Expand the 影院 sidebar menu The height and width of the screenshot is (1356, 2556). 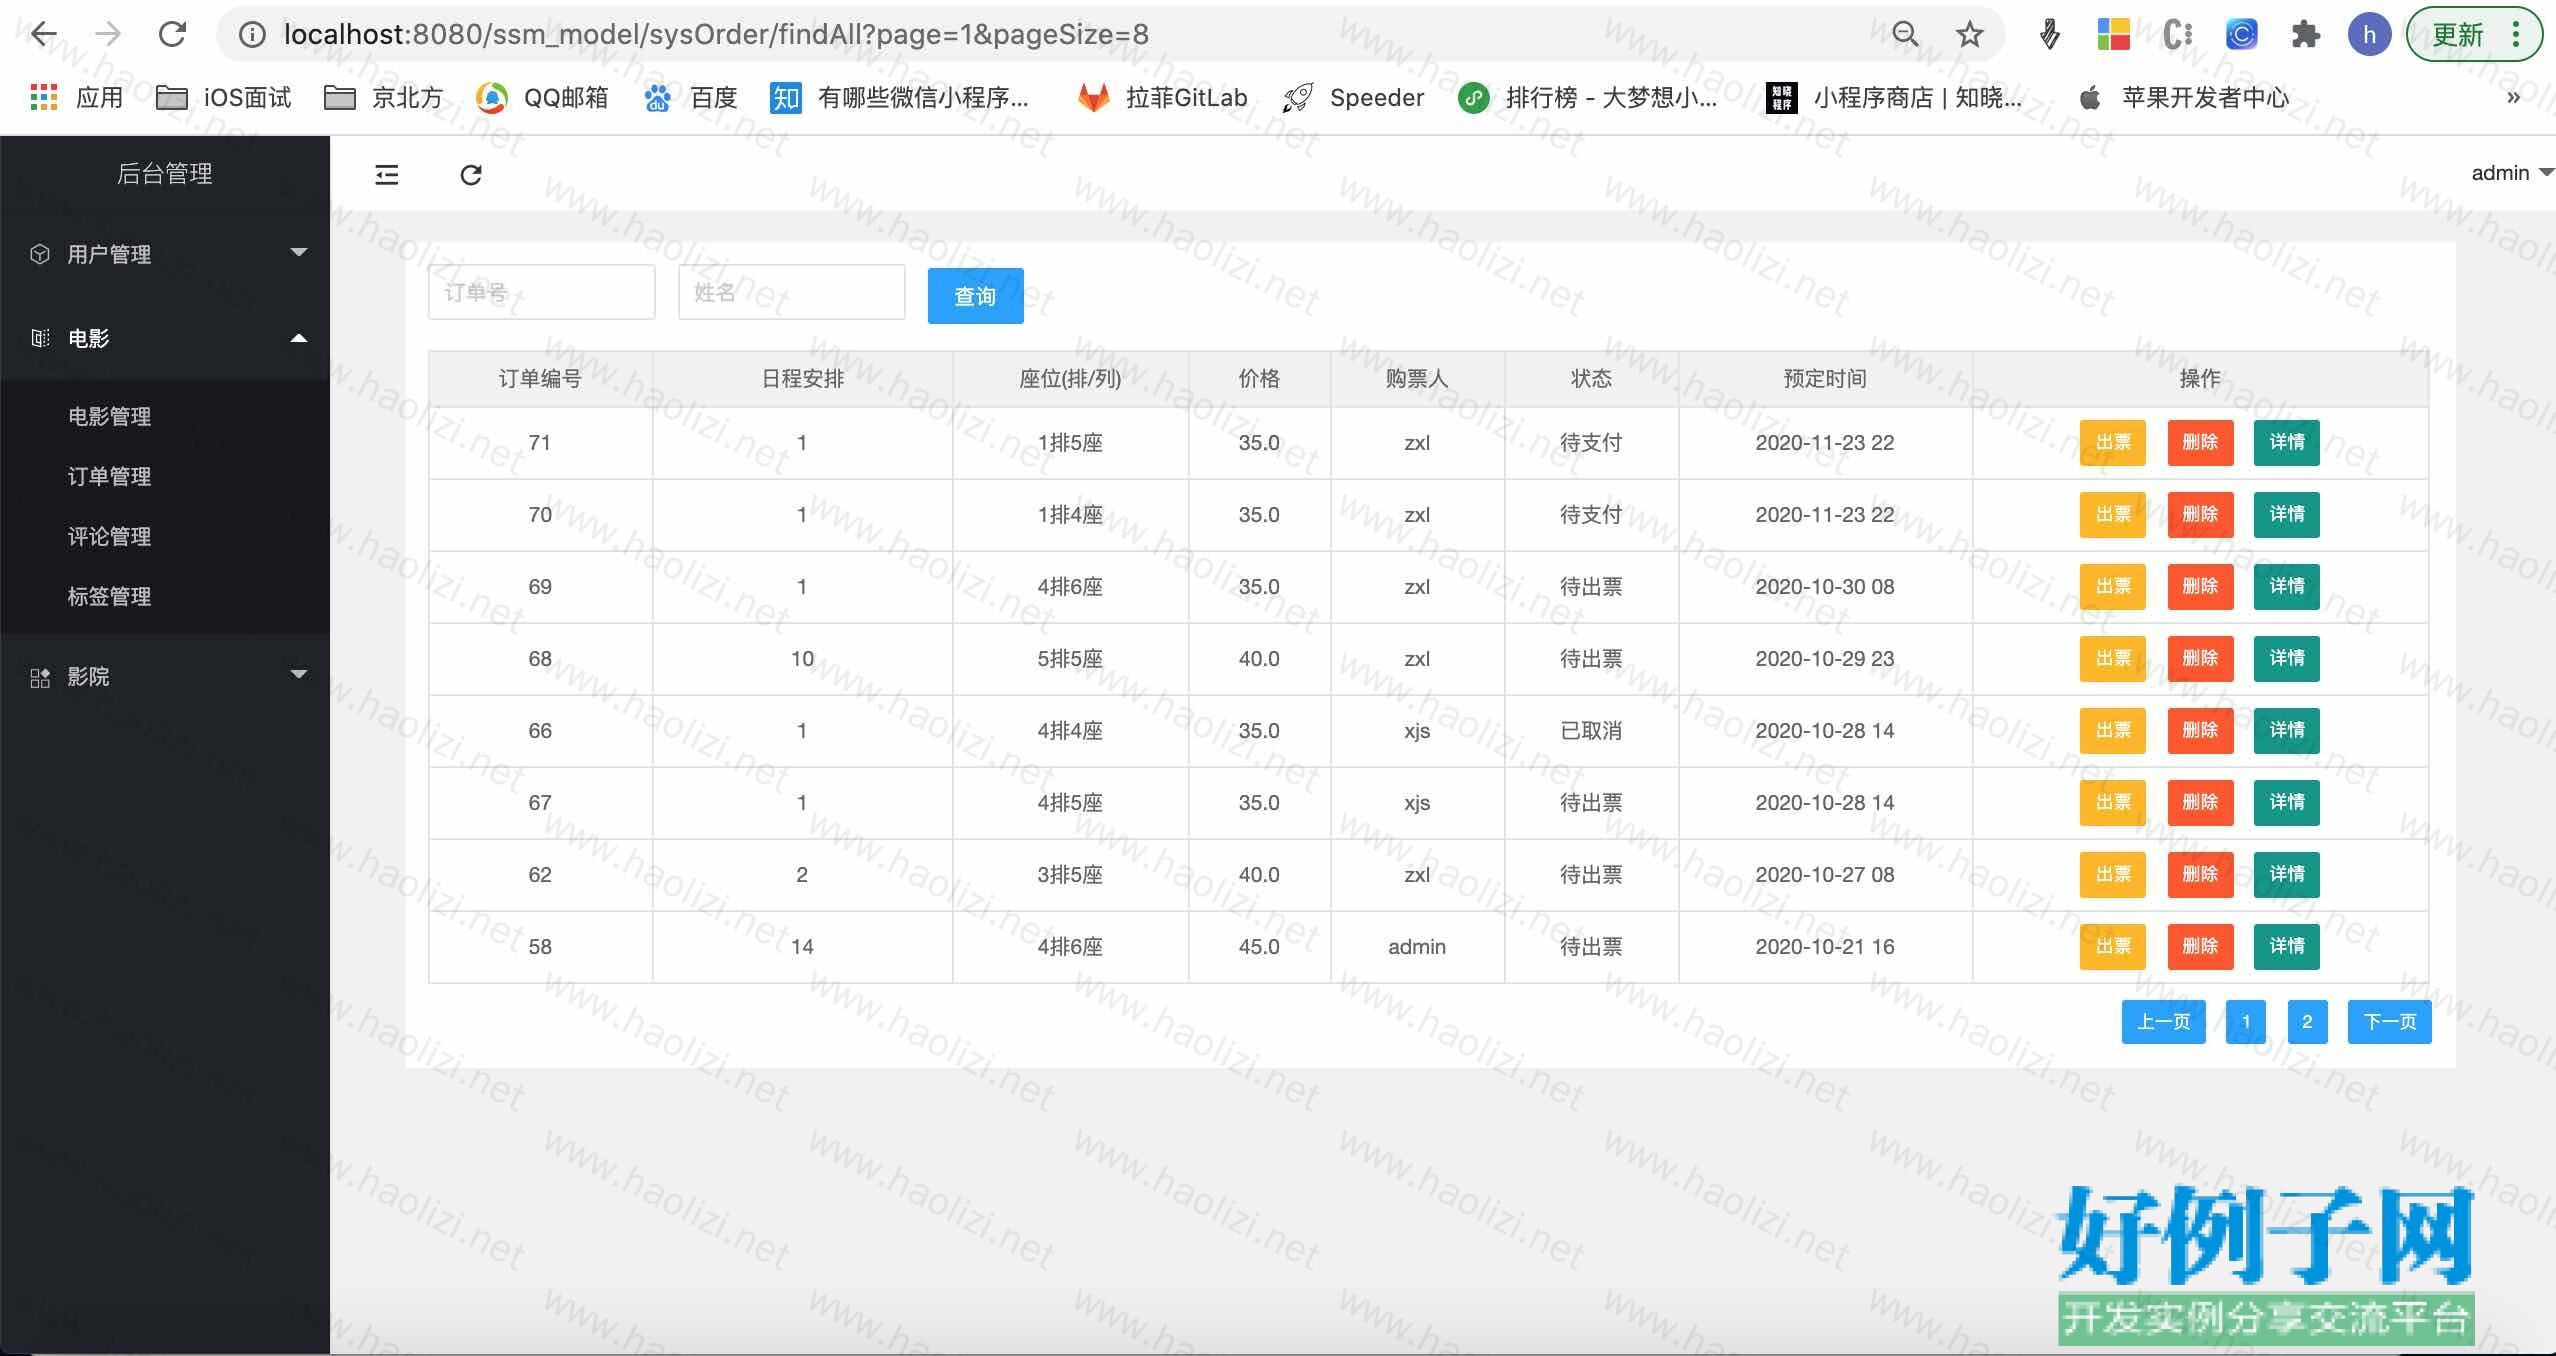[x=165, y=676]
